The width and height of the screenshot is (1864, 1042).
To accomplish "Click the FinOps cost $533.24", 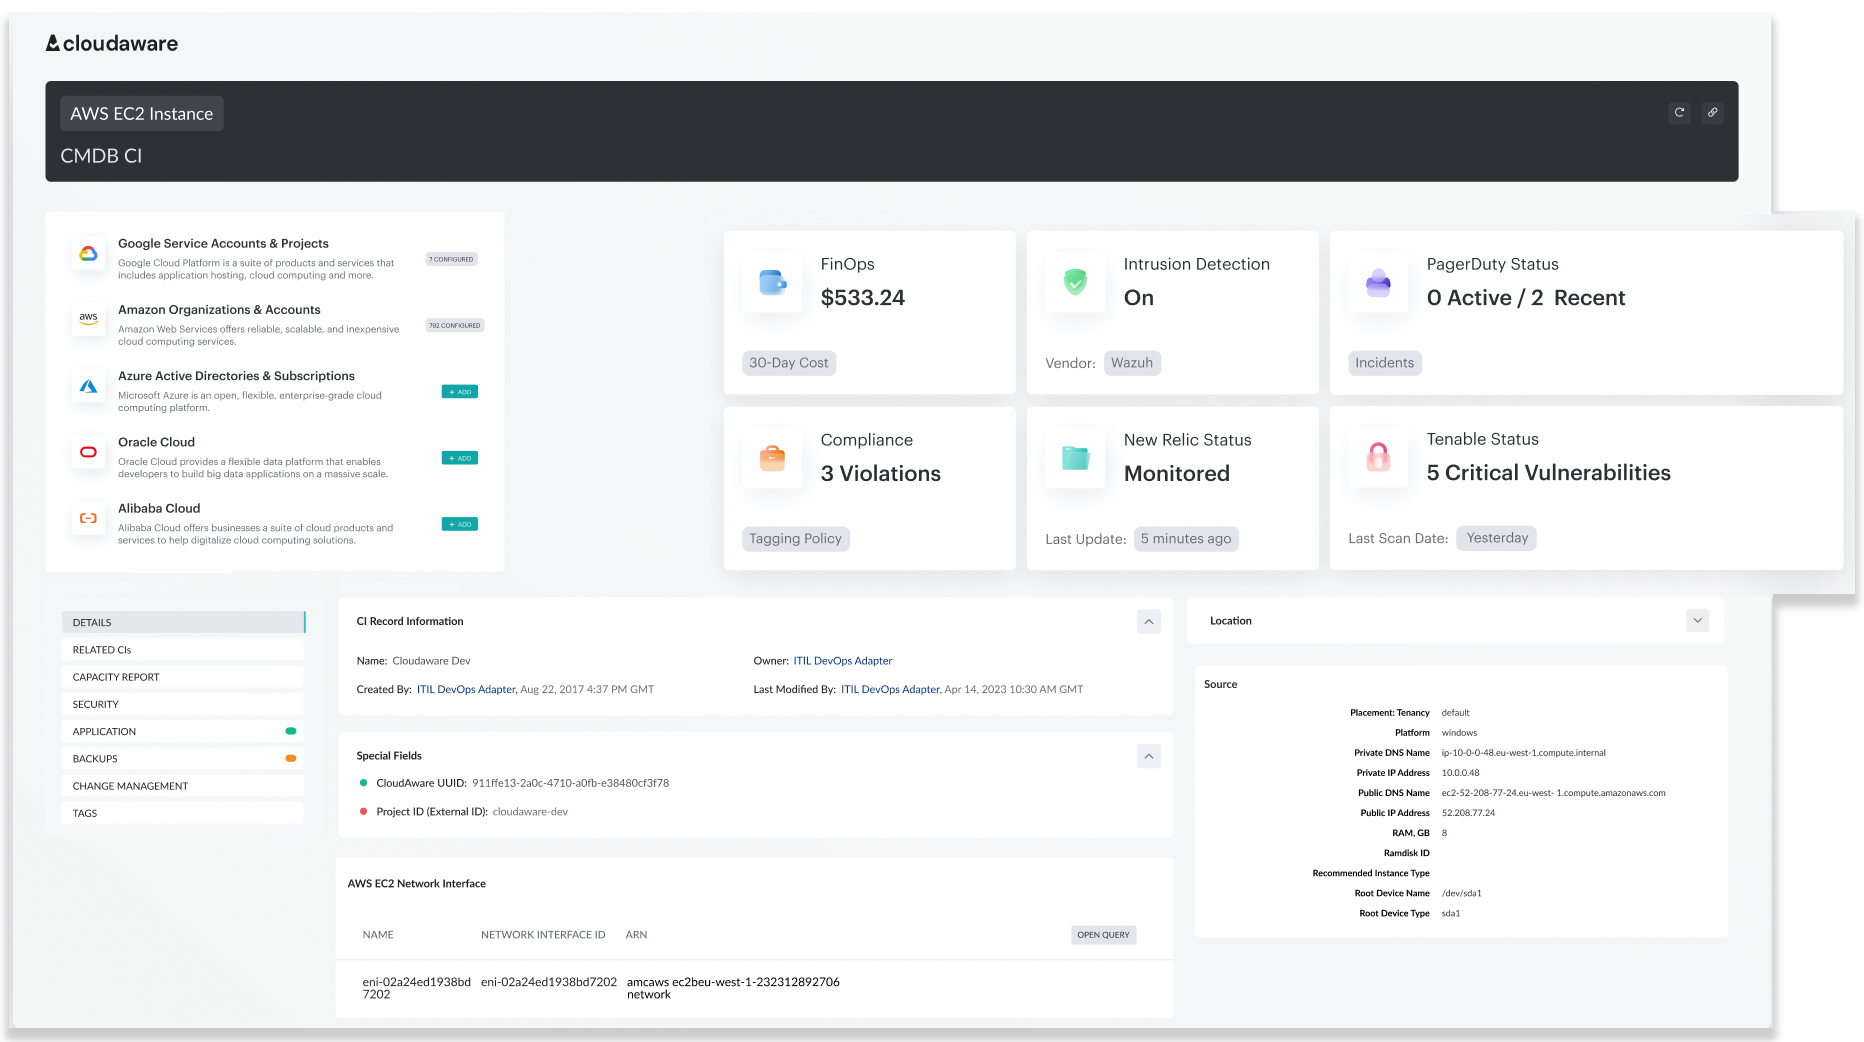I will [x=862, y=298].
